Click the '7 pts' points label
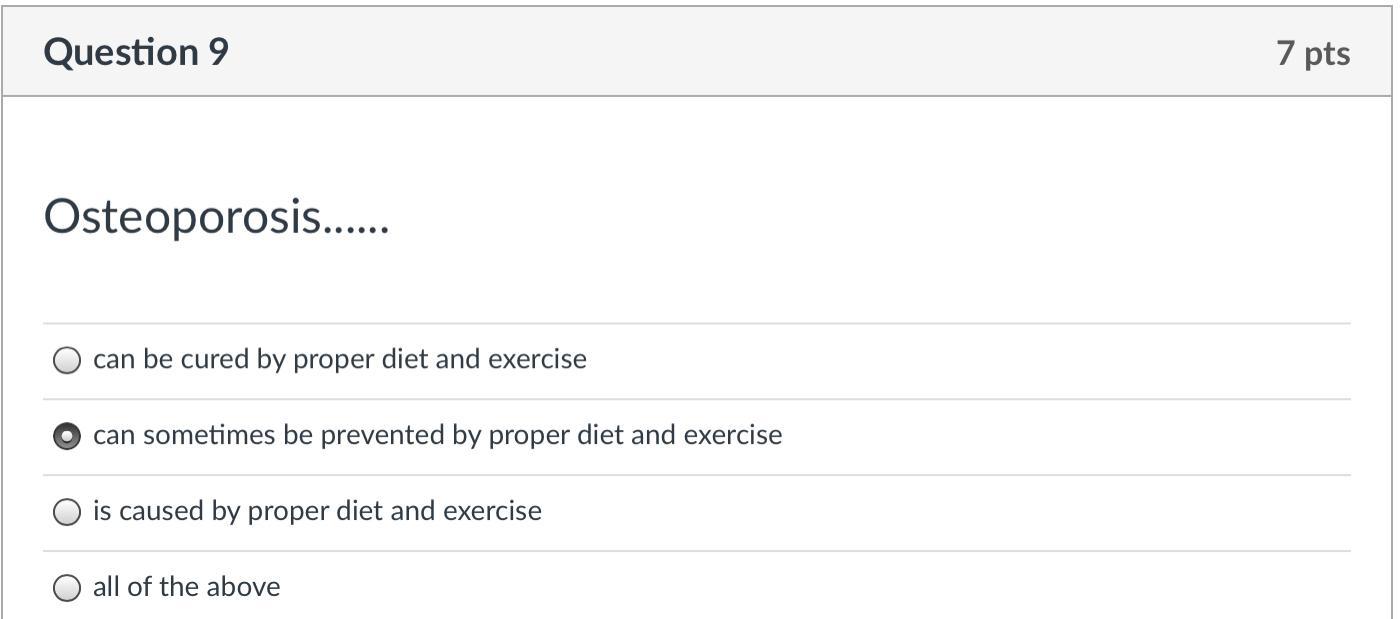Image resolution: width=1400 pixels, height=619 pixels. click(x=1312, y=53)
